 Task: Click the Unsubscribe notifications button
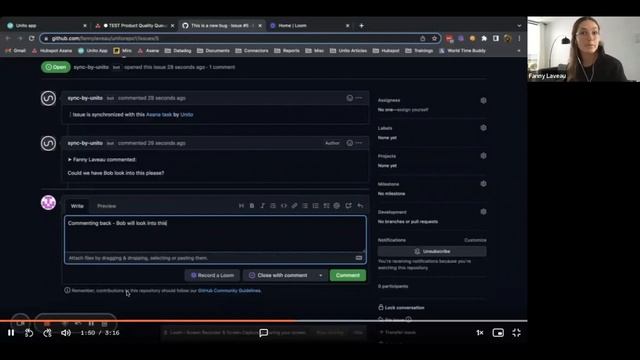tap(432, 251)
